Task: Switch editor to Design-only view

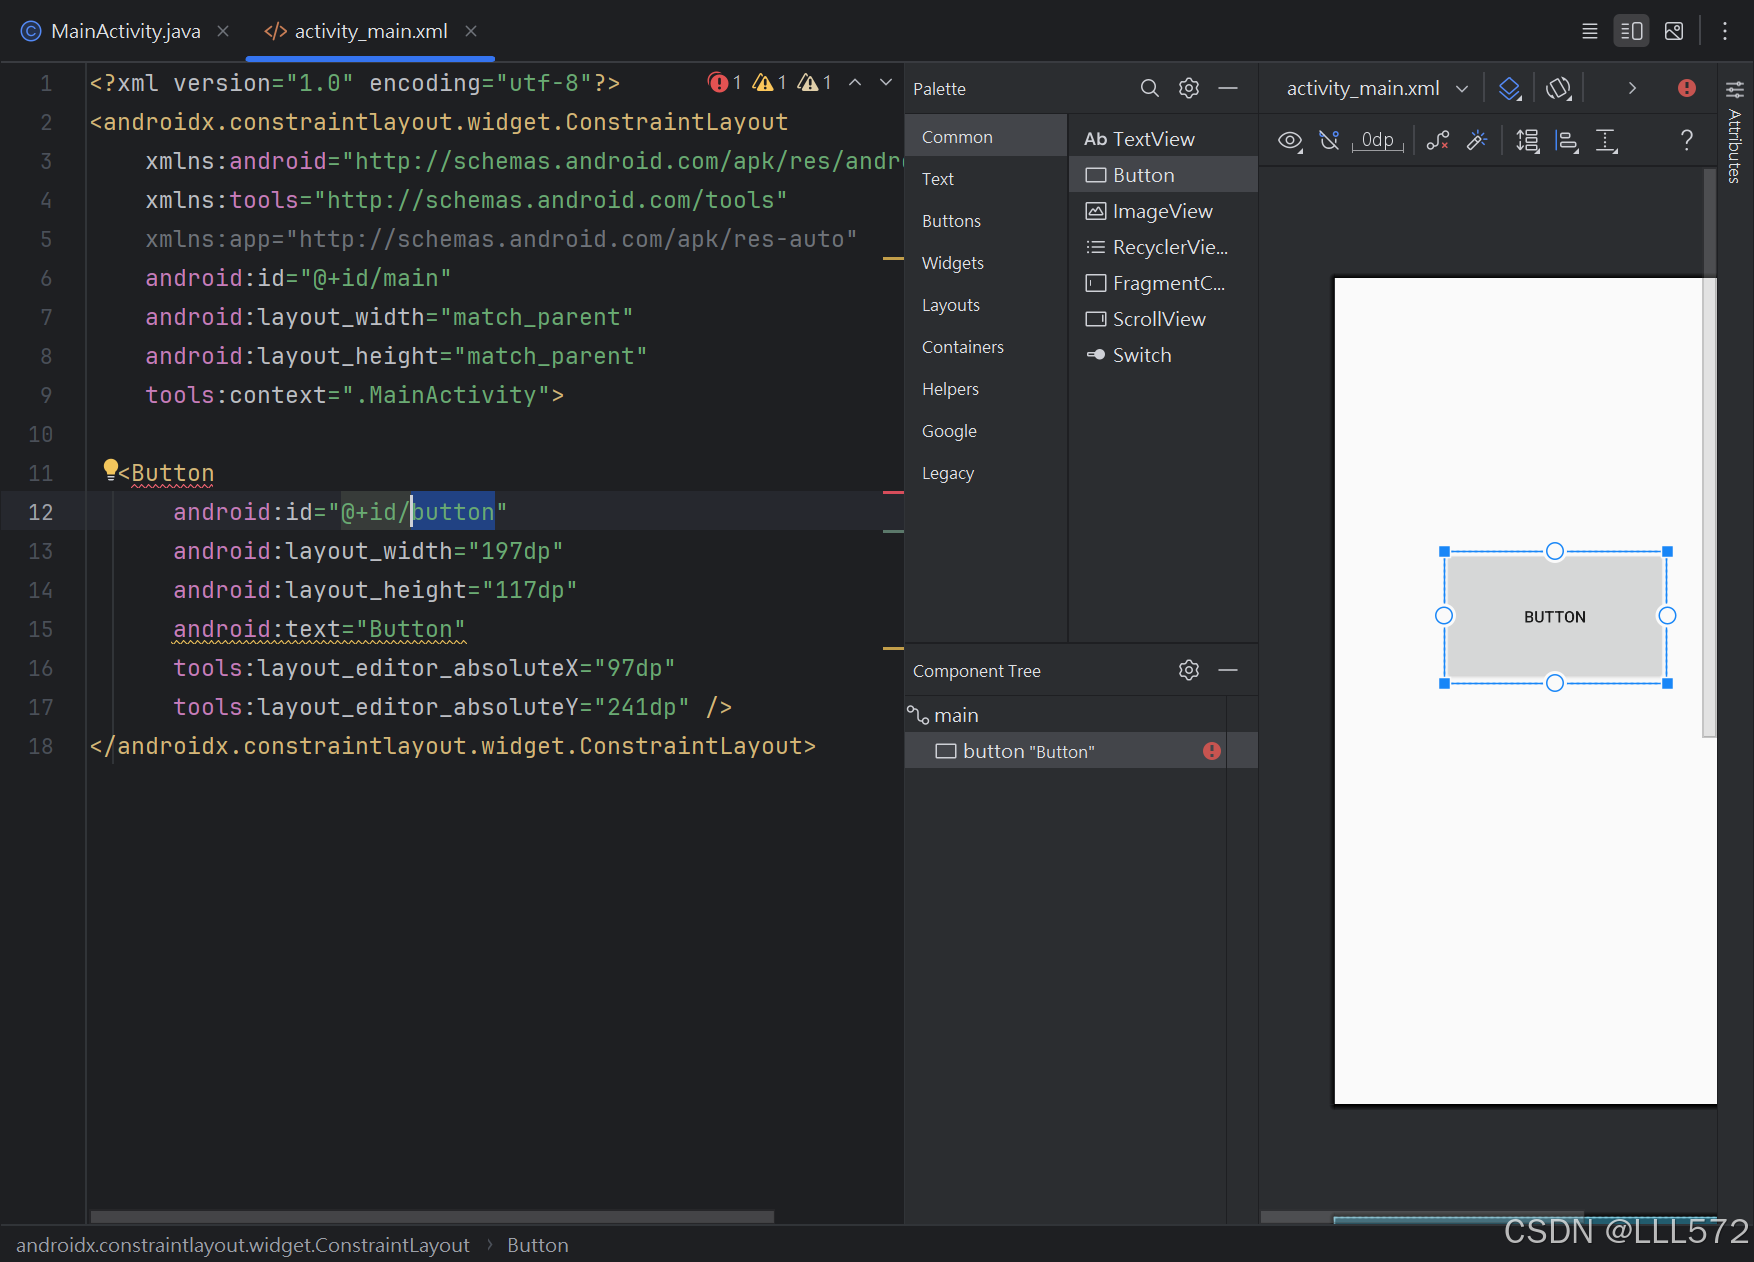Action: tap(1674, 31)
